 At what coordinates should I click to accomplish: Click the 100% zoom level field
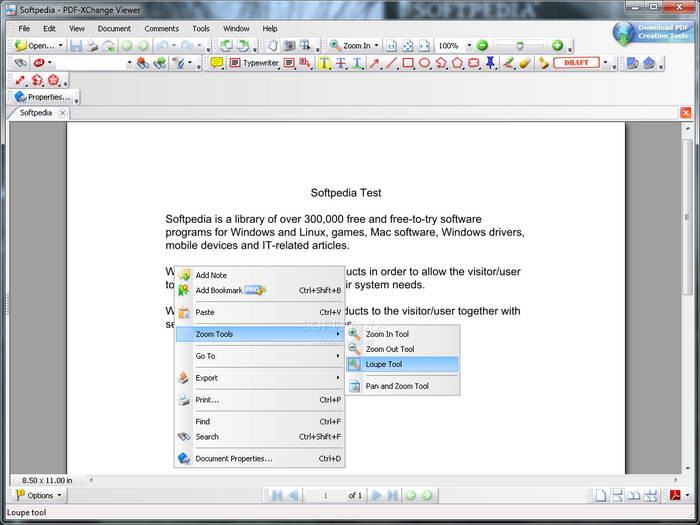click(x=450, y=46)
